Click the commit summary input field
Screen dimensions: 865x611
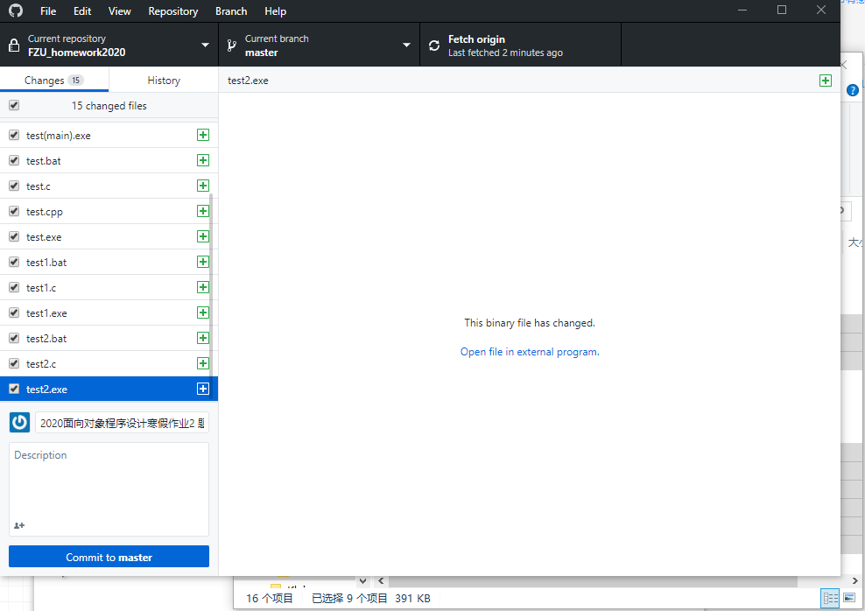coord(122,423)
